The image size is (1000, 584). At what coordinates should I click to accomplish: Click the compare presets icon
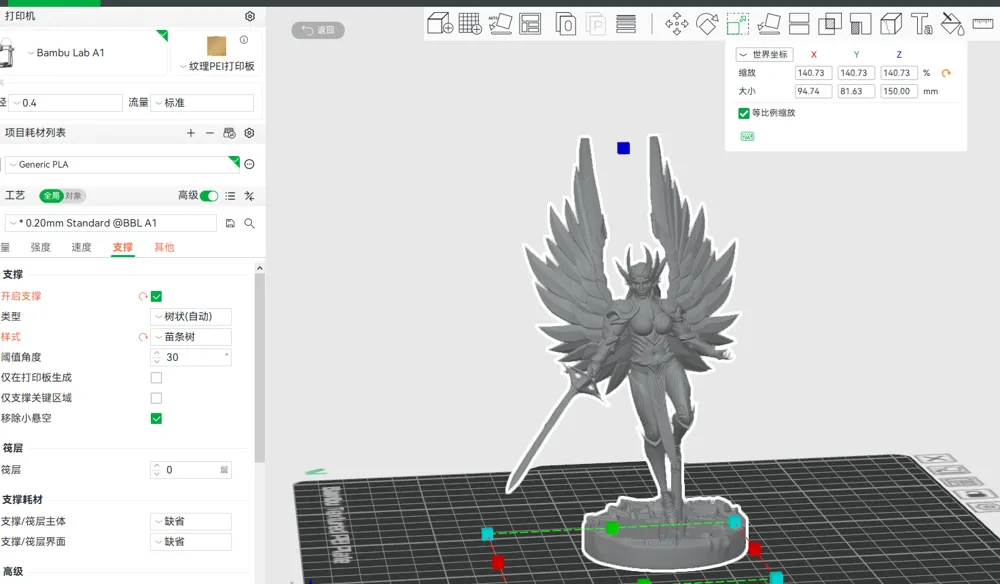pyautogui.click(x=249, y=196)
